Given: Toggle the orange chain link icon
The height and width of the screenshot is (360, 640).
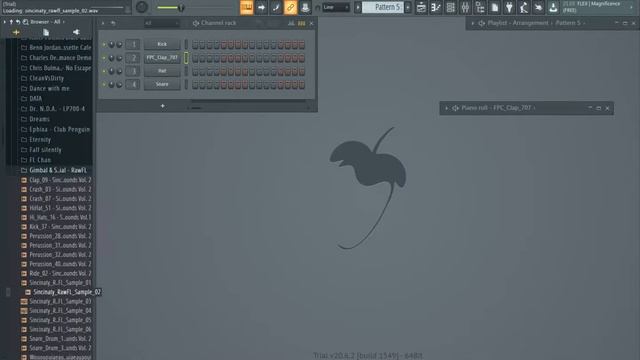Looking at the screenshot, I should pos(291,7).
